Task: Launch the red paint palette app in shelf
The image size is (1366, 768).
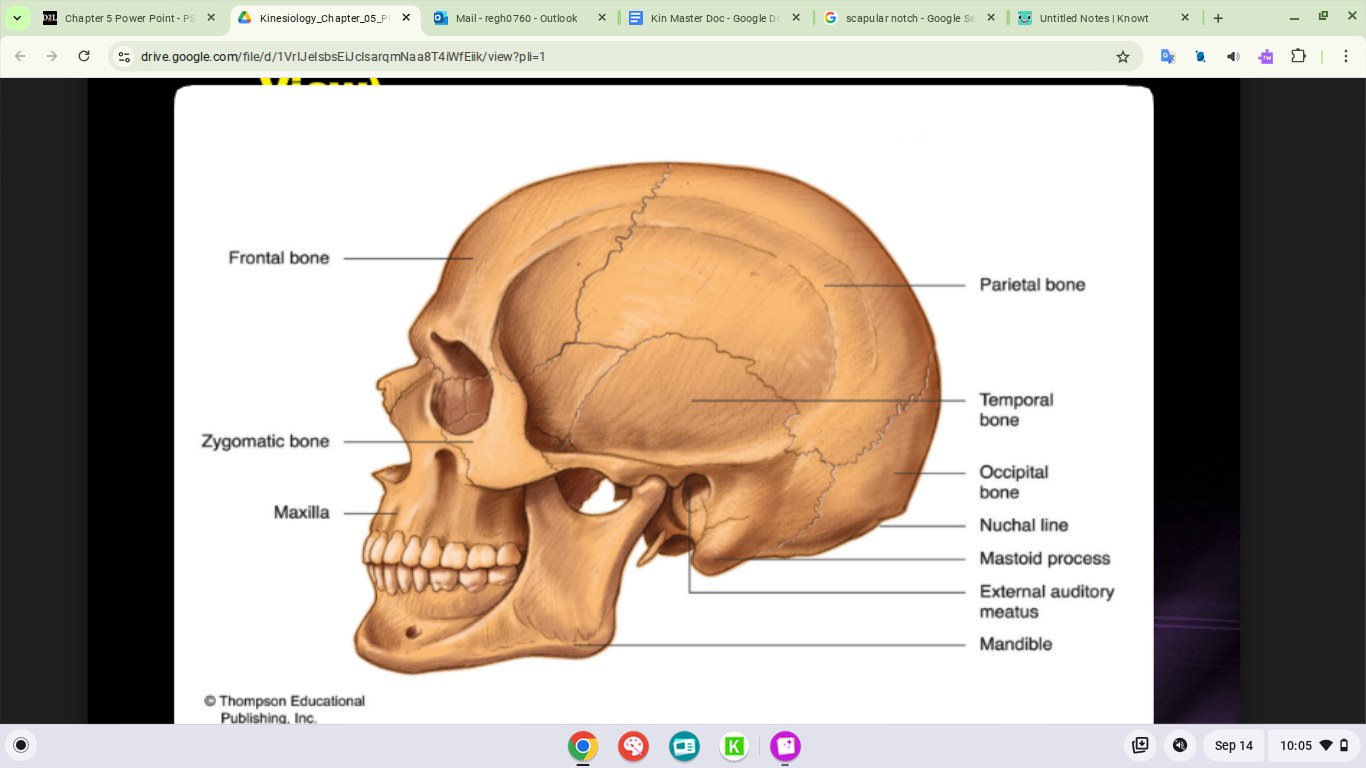Action: coord(633,746)
